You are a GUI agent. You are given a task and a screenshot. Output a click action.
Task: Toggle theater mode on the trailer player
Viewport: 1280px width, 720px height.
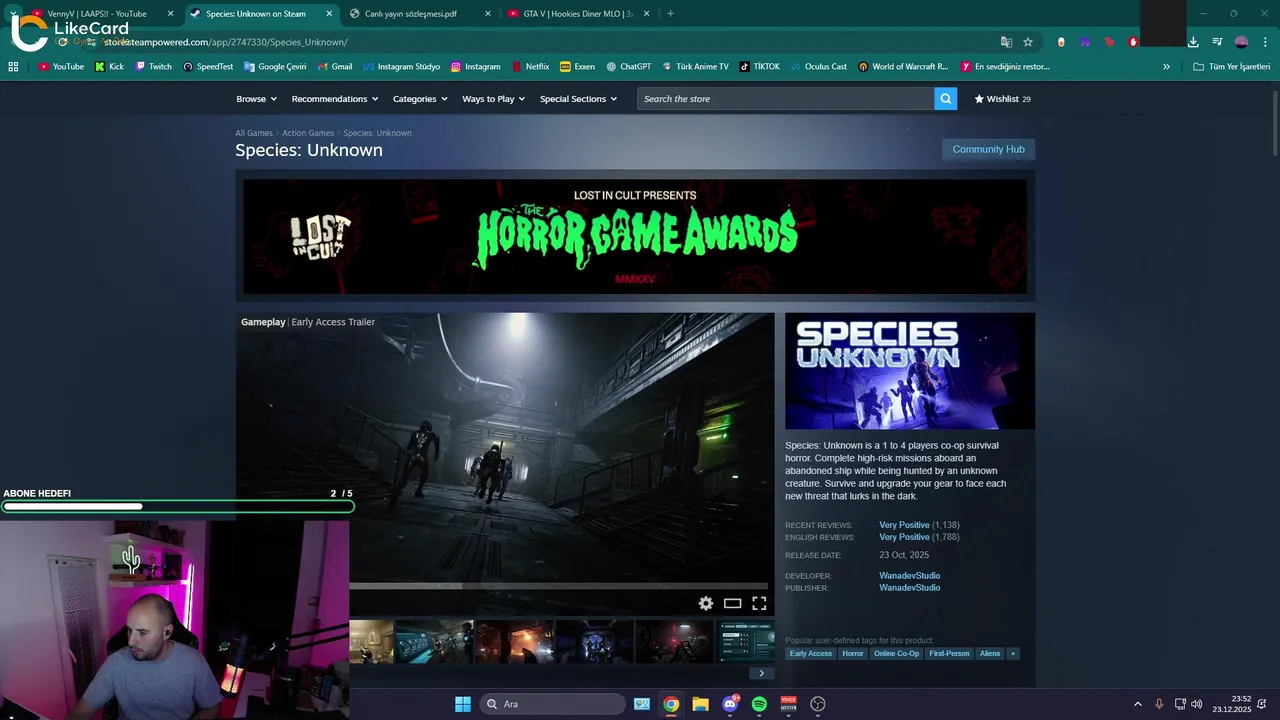click(732, 603)
